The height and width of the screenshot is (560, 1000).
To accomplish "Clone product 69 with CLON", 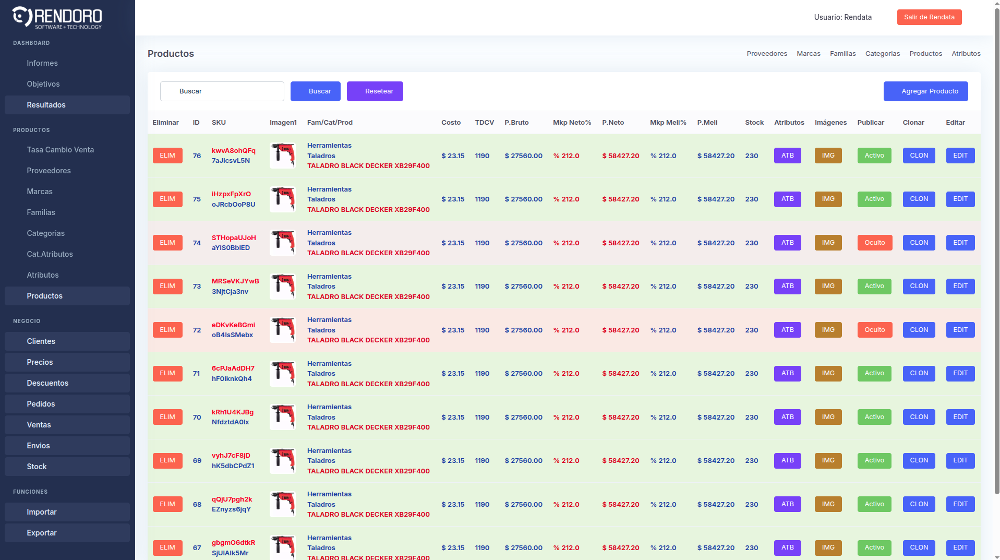I will [x=919, y=461].
